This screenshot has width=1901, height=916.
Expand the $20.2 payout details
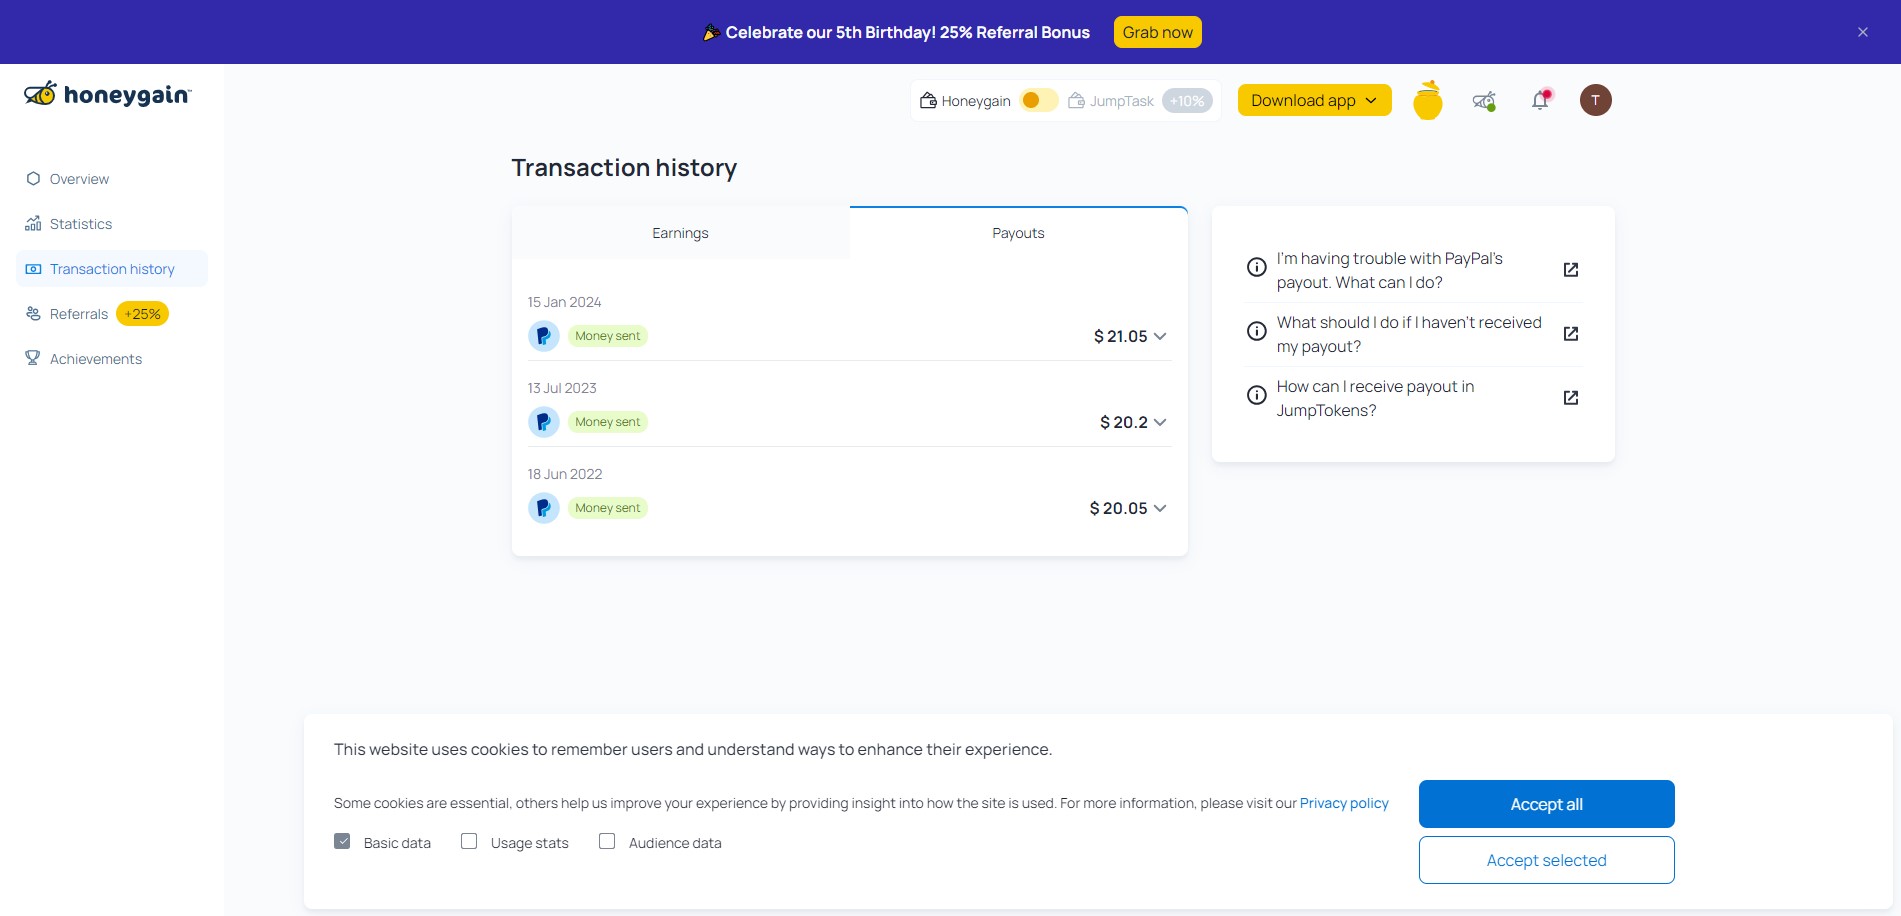1160,422
